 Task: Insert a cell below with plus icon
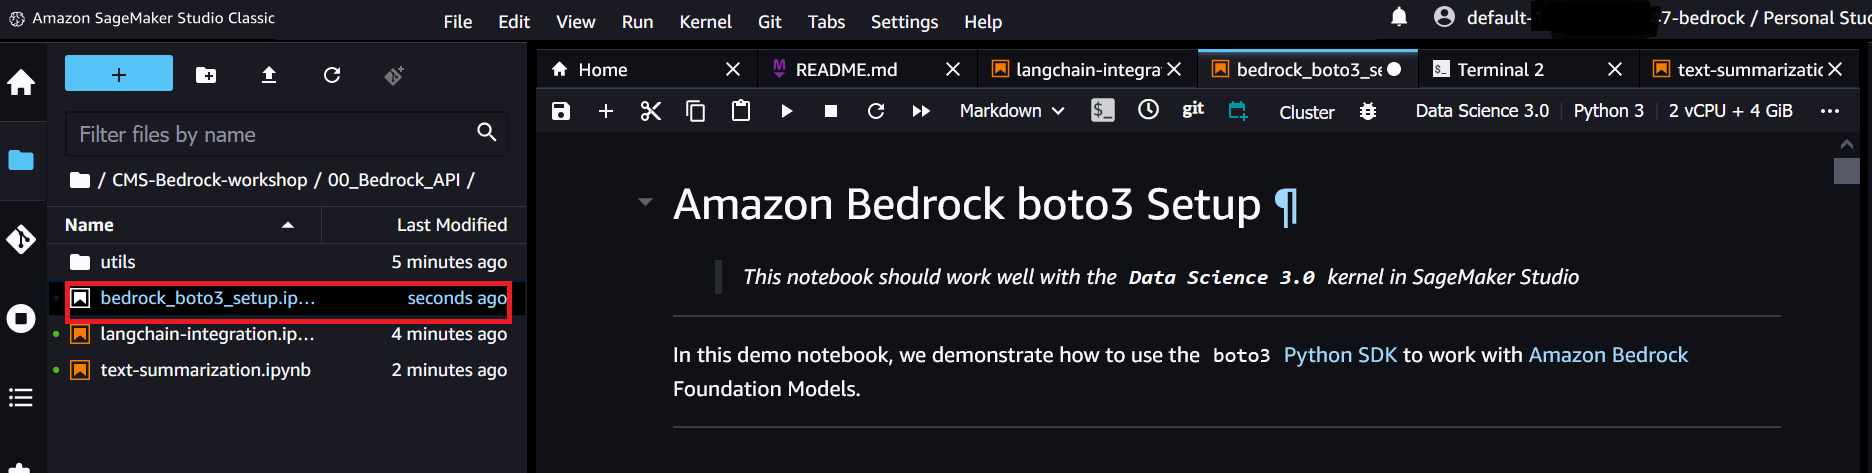point(606,111)
